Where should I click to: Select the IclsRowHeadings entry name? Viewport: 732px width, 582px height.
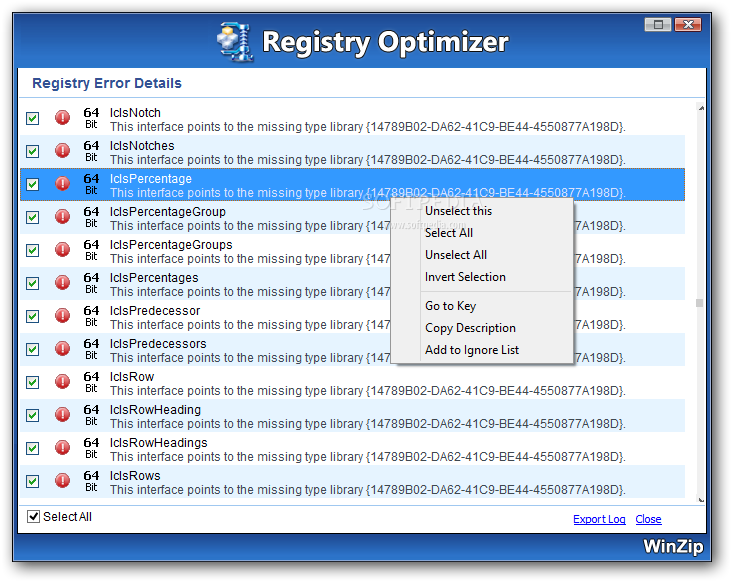click(x=158, y=442)
